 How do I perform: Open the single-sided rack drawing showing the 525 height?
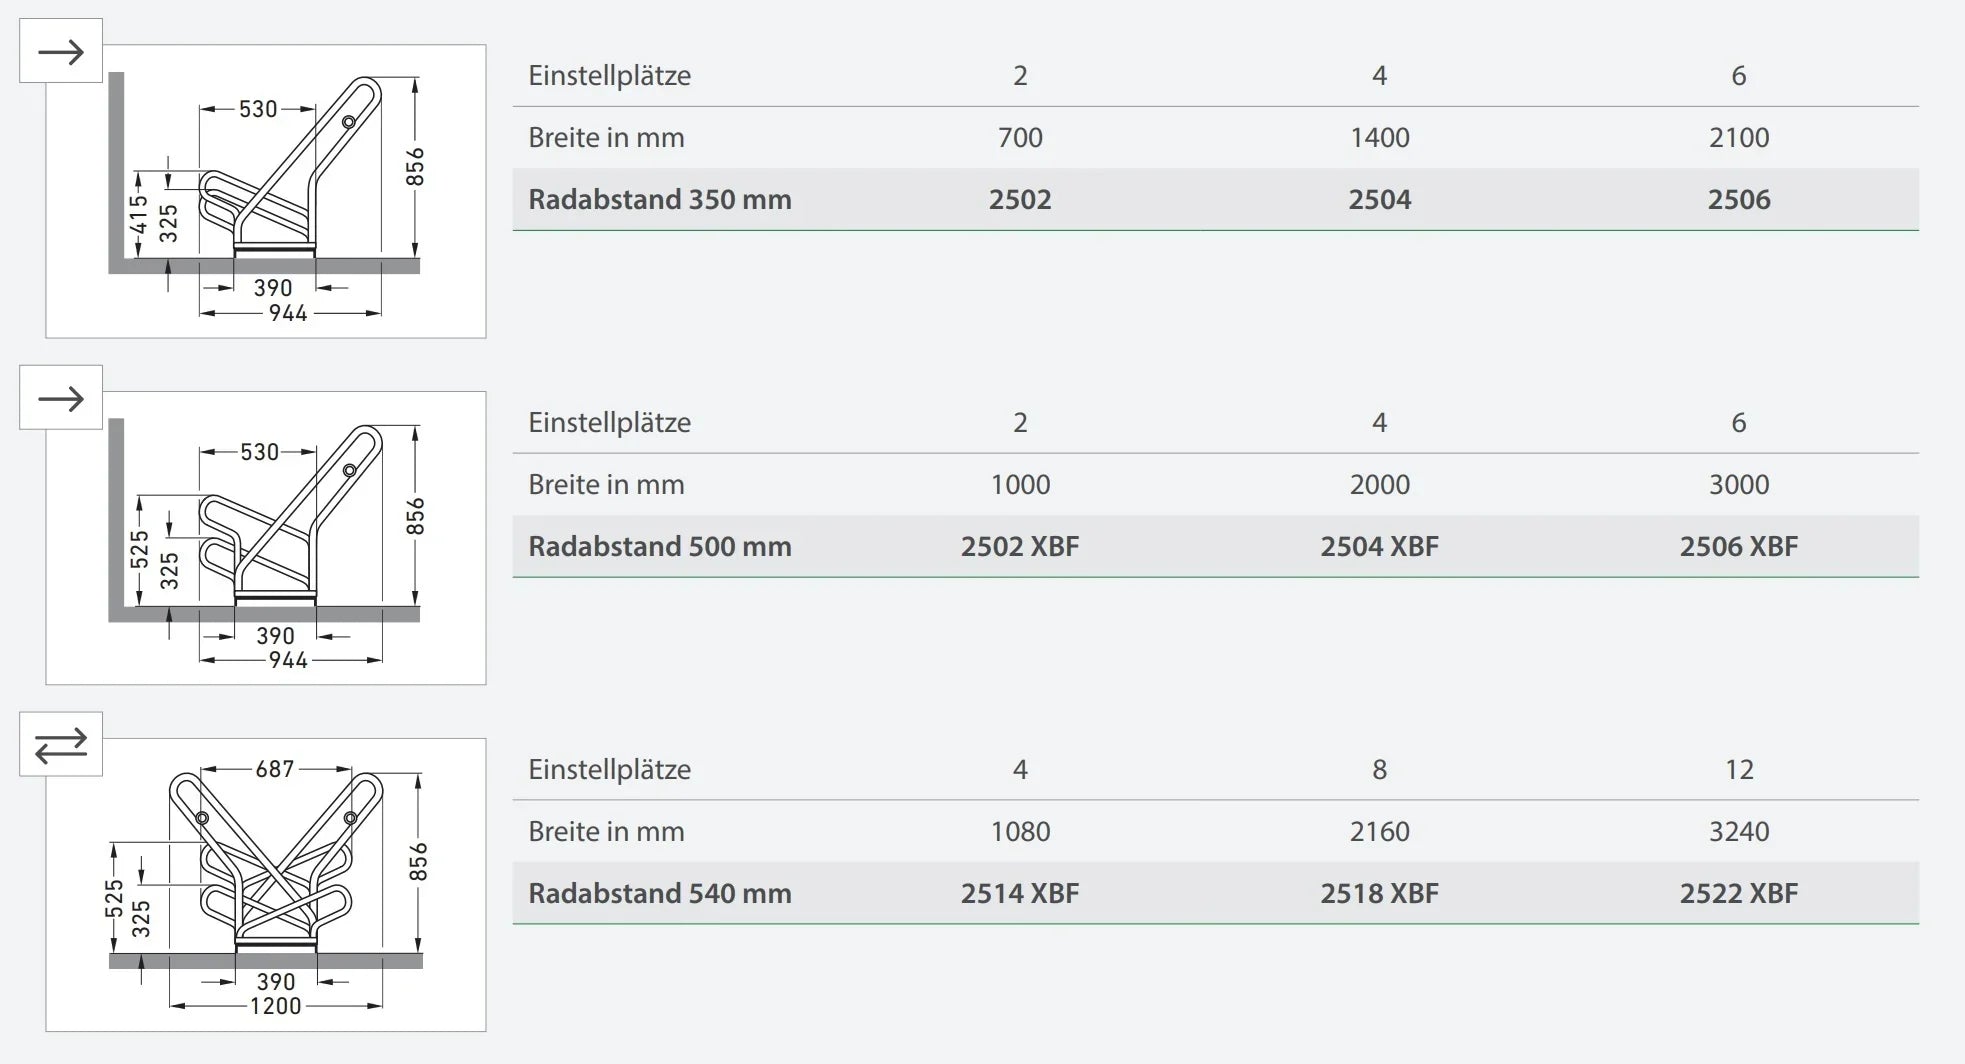point(266,538)
